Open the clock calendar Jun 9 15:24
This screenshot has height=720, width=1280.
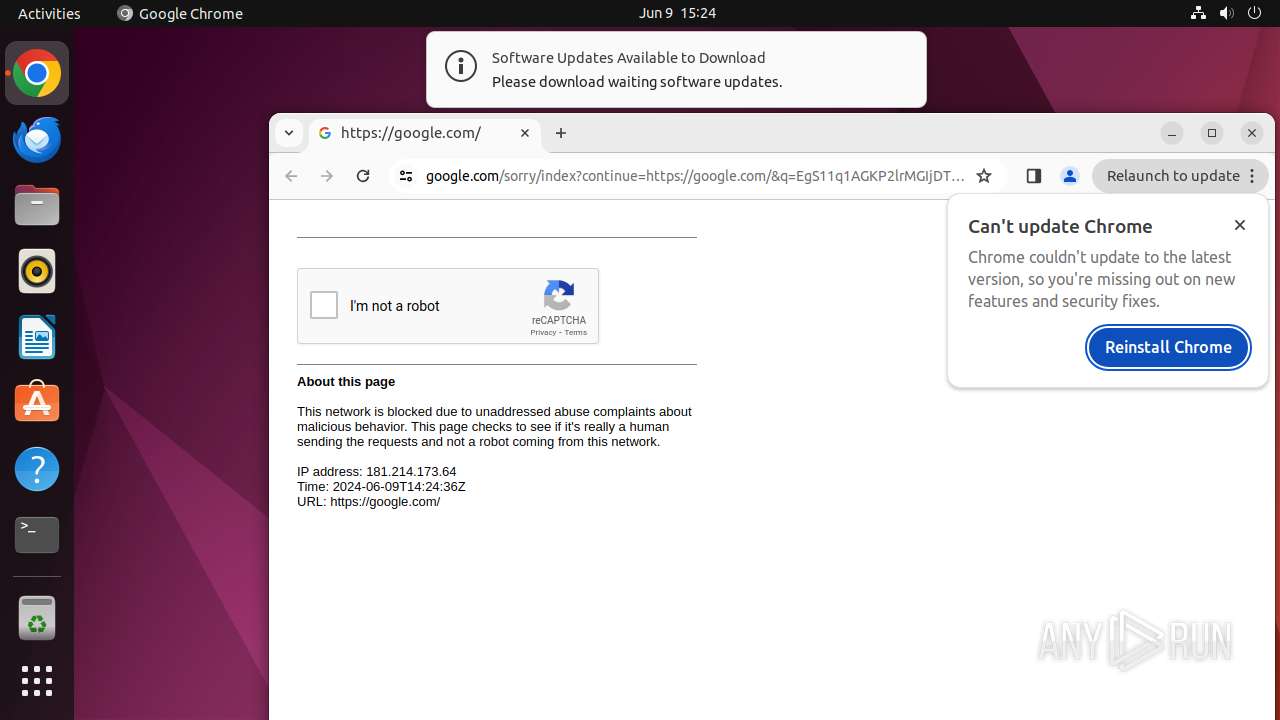point(677,13)
